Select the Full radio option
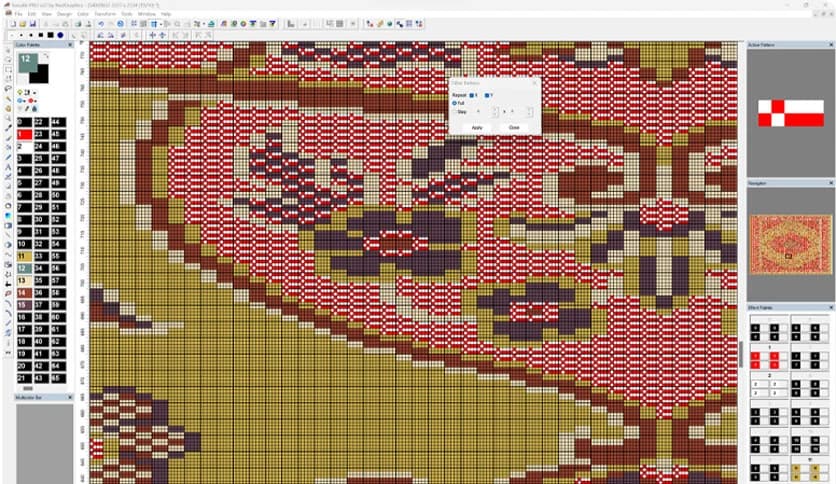 point(454,103)
